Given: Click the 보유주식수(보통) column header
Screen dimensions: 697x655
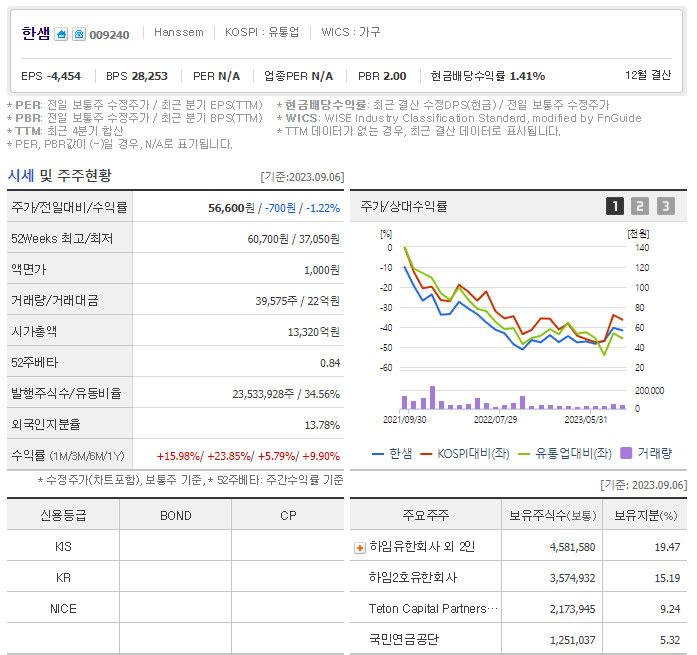Looking at the screenshot, I should (x=552, y=515).
